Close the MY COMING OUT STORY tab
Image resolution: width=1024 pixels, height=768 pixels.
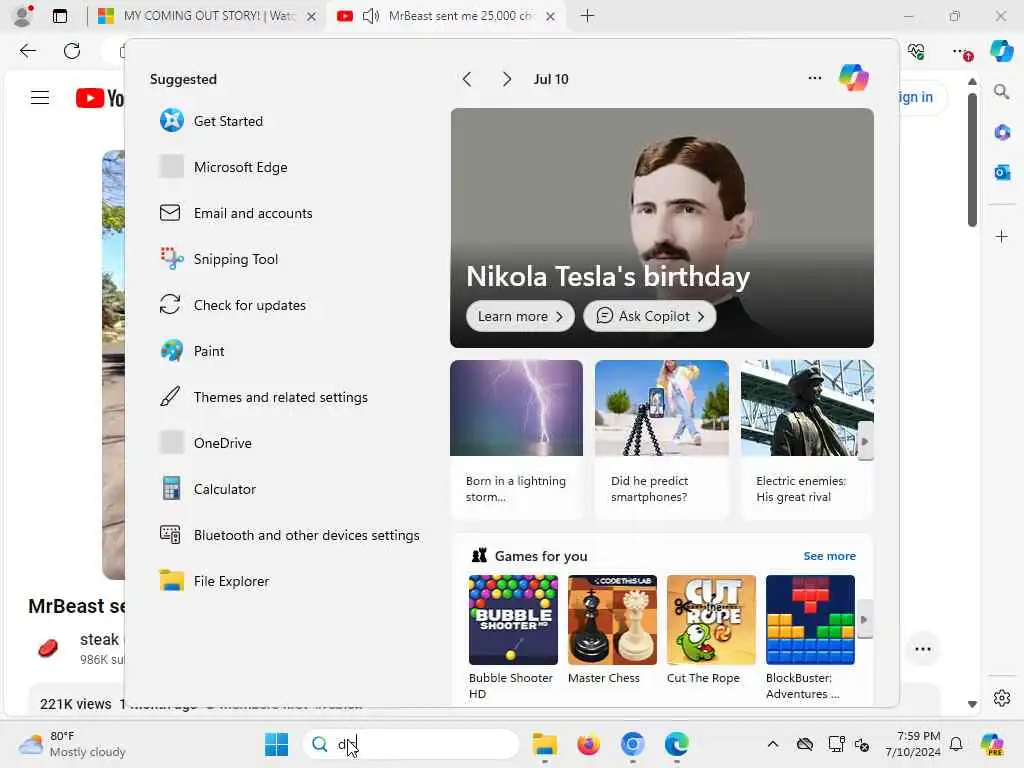pos(312,16)
